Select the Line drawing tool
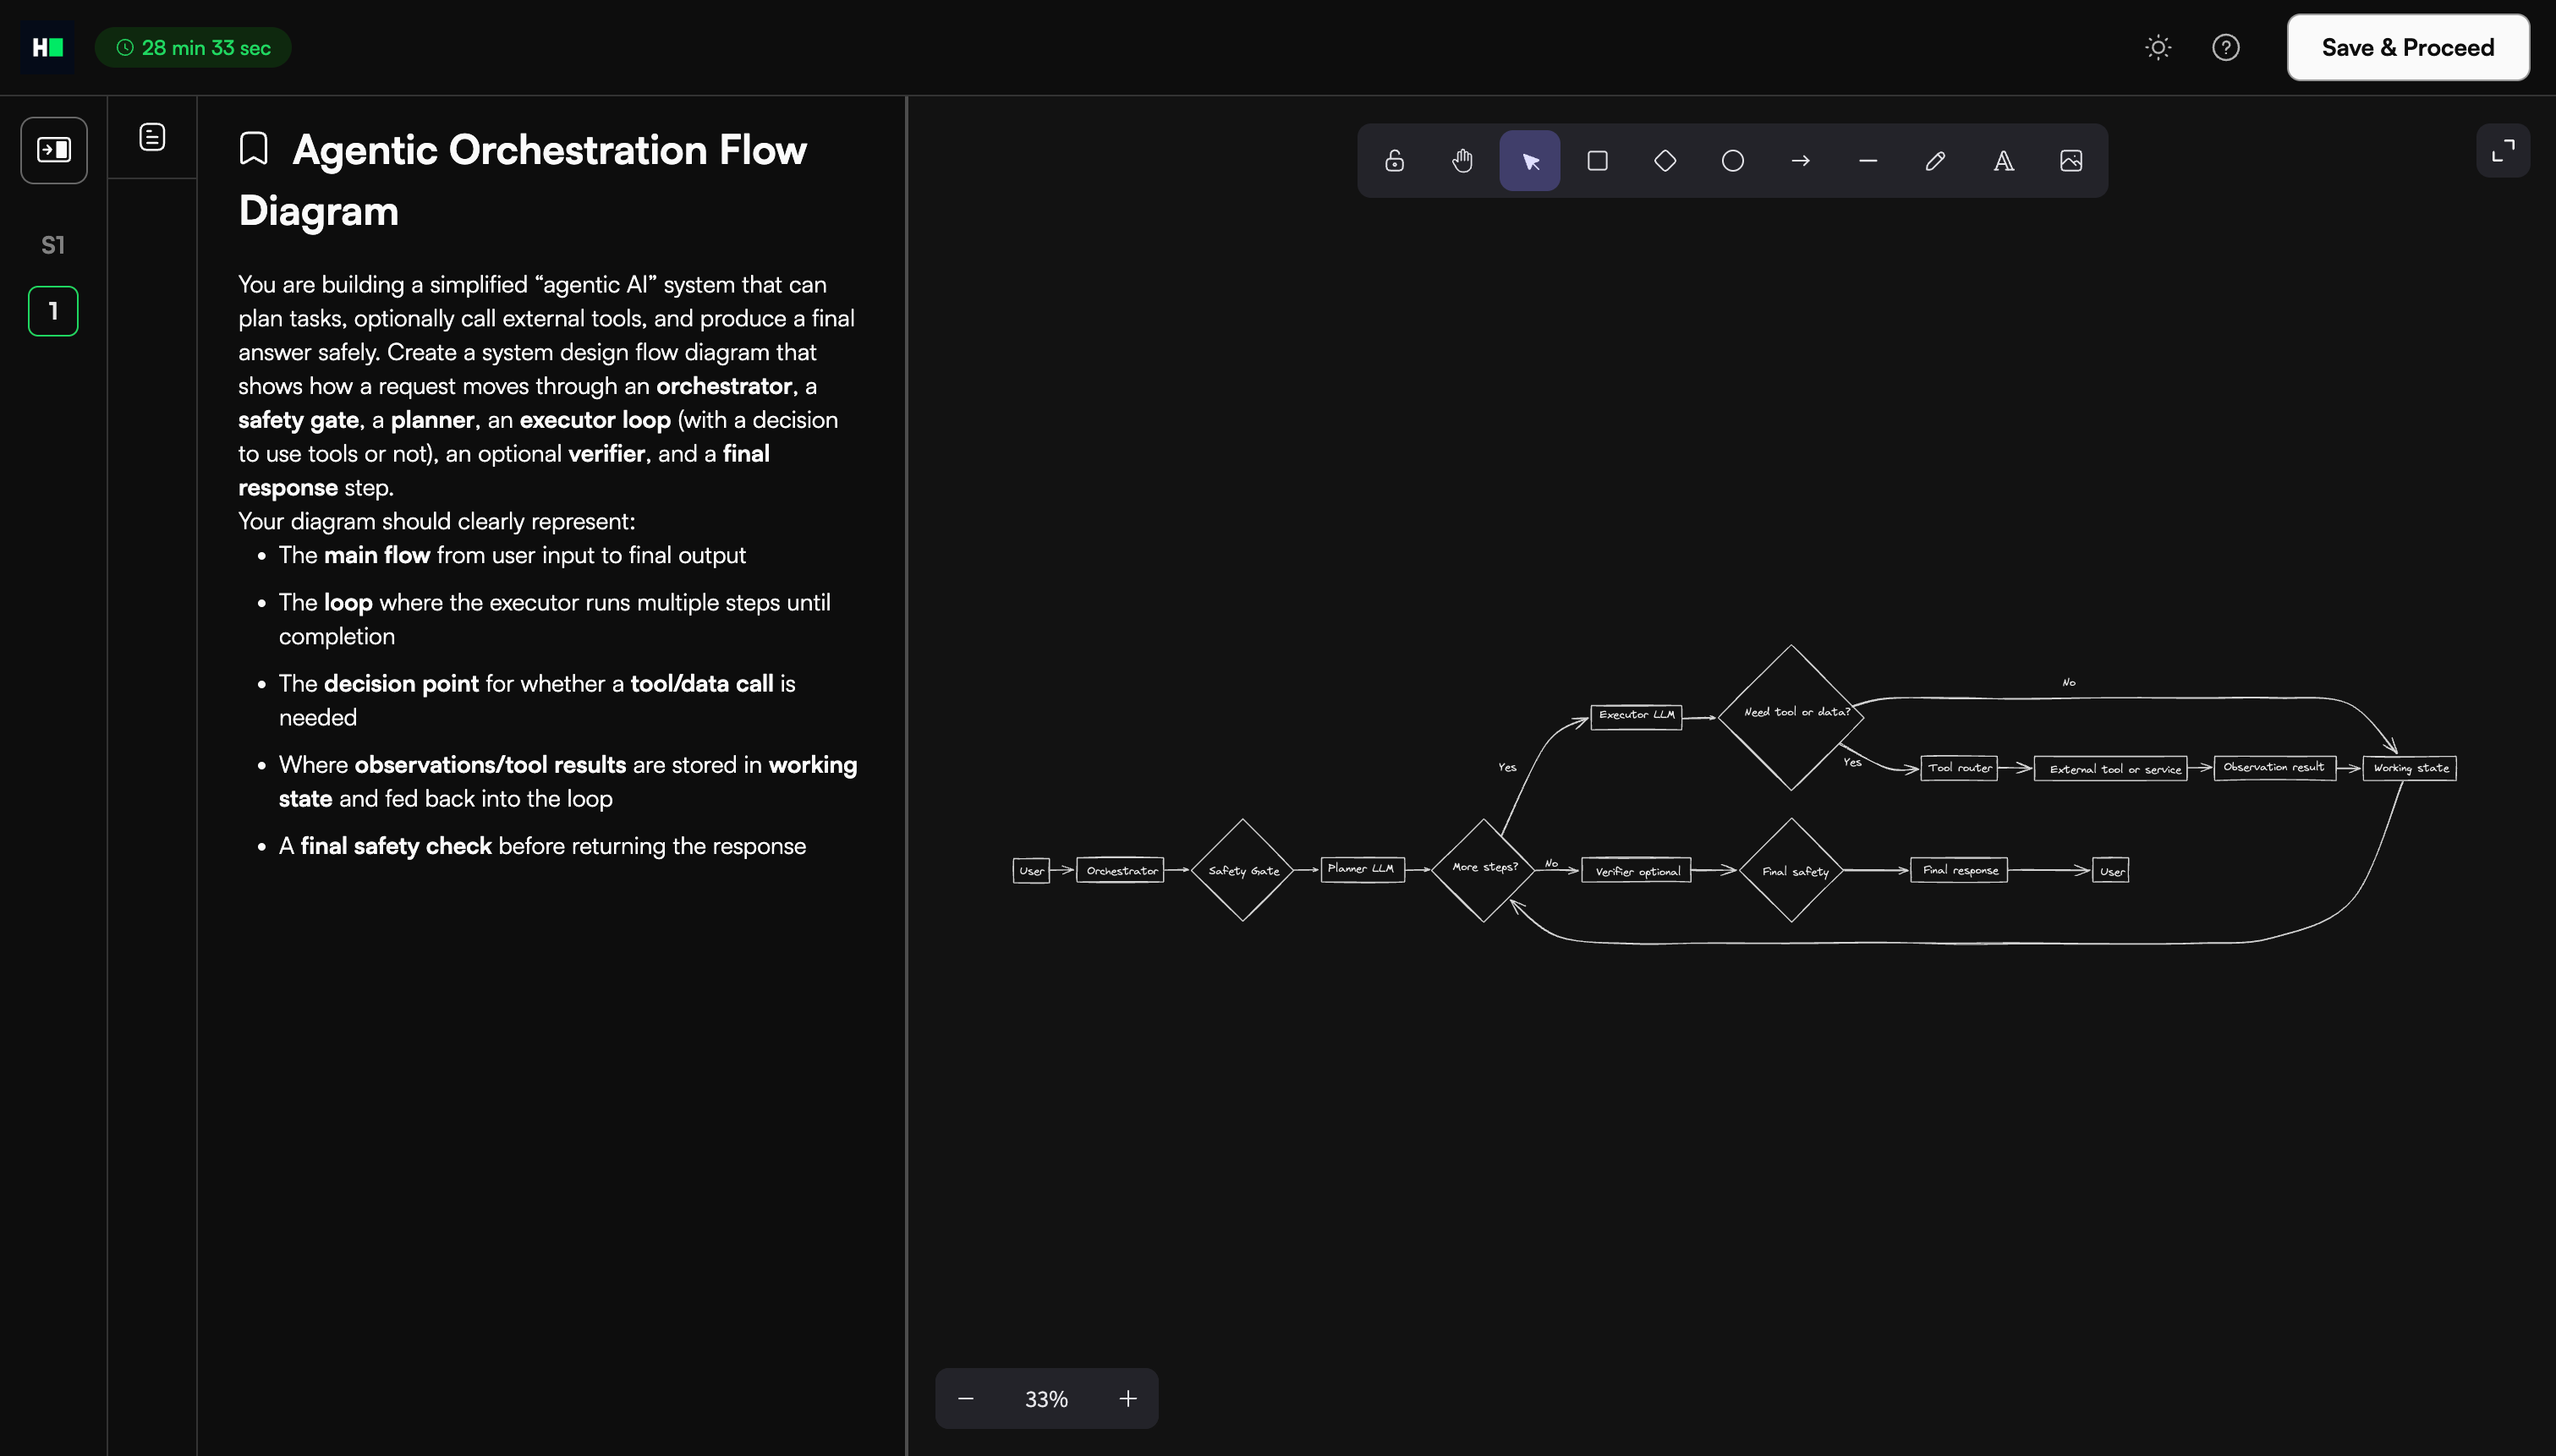Viewport: 2556px width, 1456px height. (x=1867, y=161)
